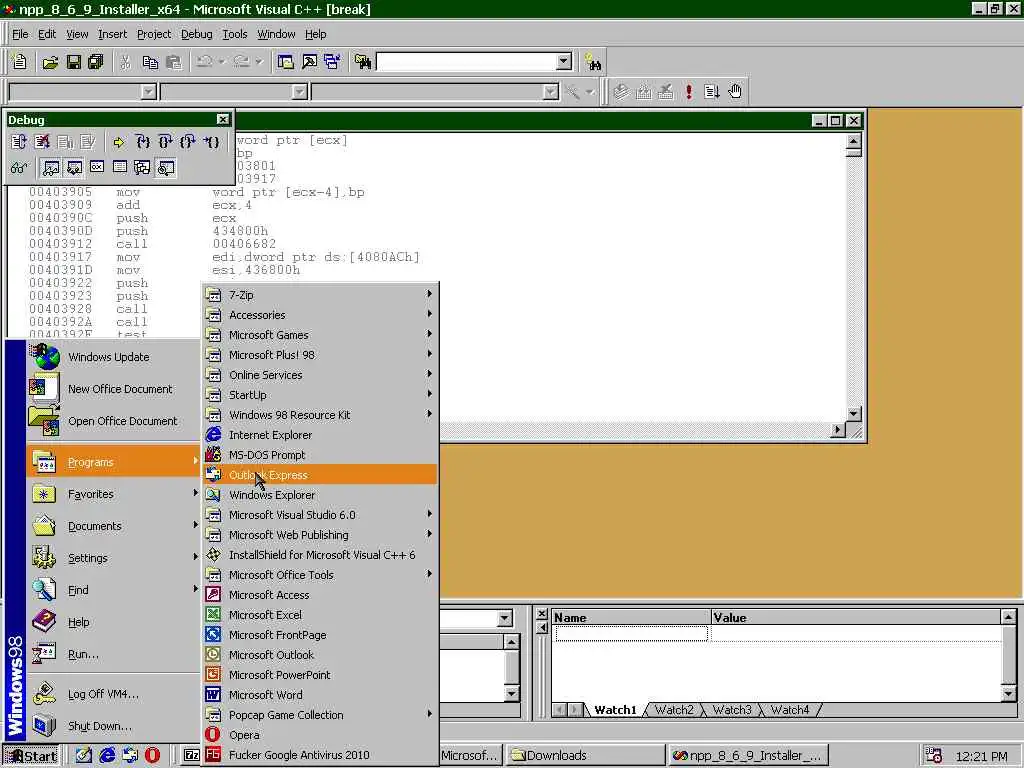Toggle the Variables window in Debug toolbar
Viewport: 1024px width, 768px height.
point(74,168)
